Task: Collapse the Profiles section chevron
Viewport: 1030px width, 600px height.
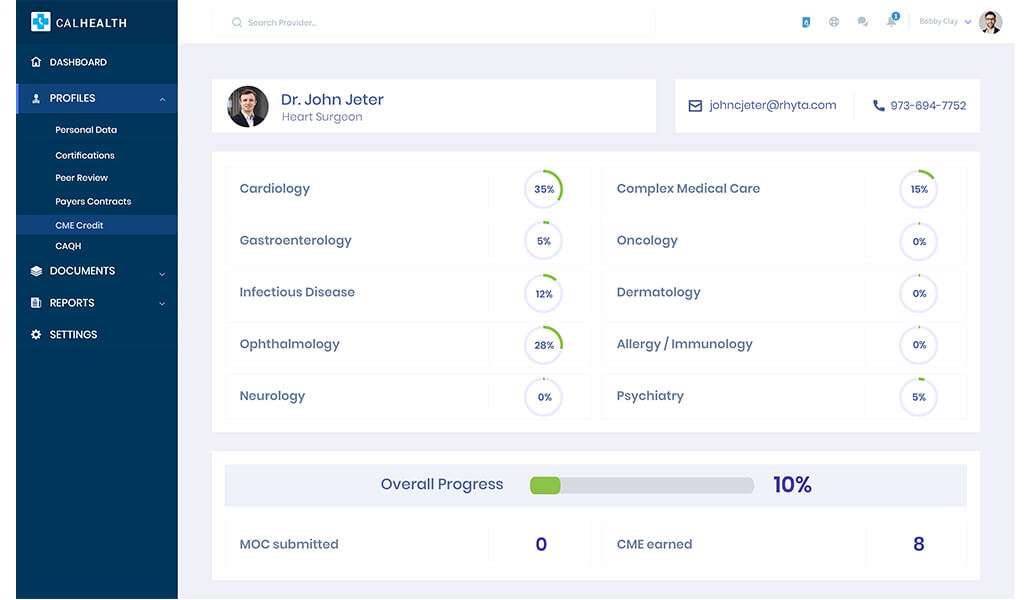Action: 160,98
